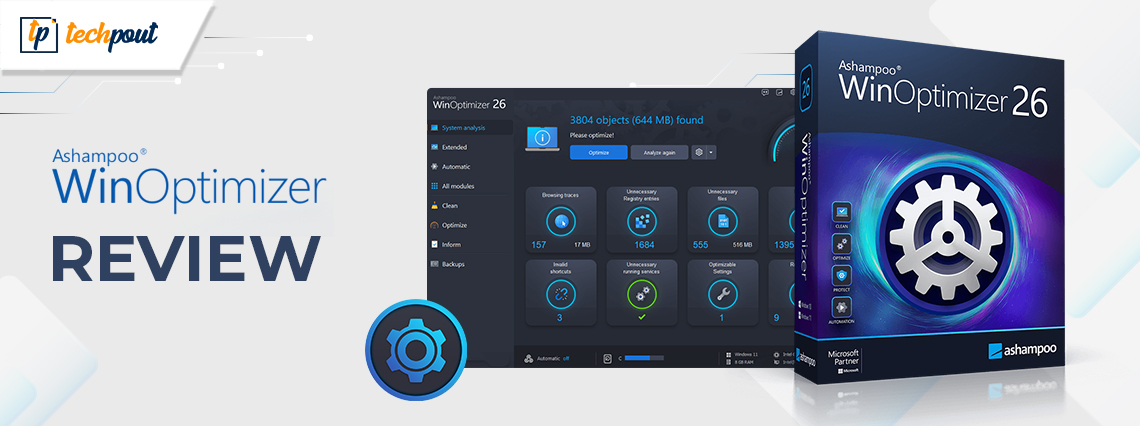Click the laptop info icon beside results
This screenshot has height=426, width=1140.
(543, 139)
